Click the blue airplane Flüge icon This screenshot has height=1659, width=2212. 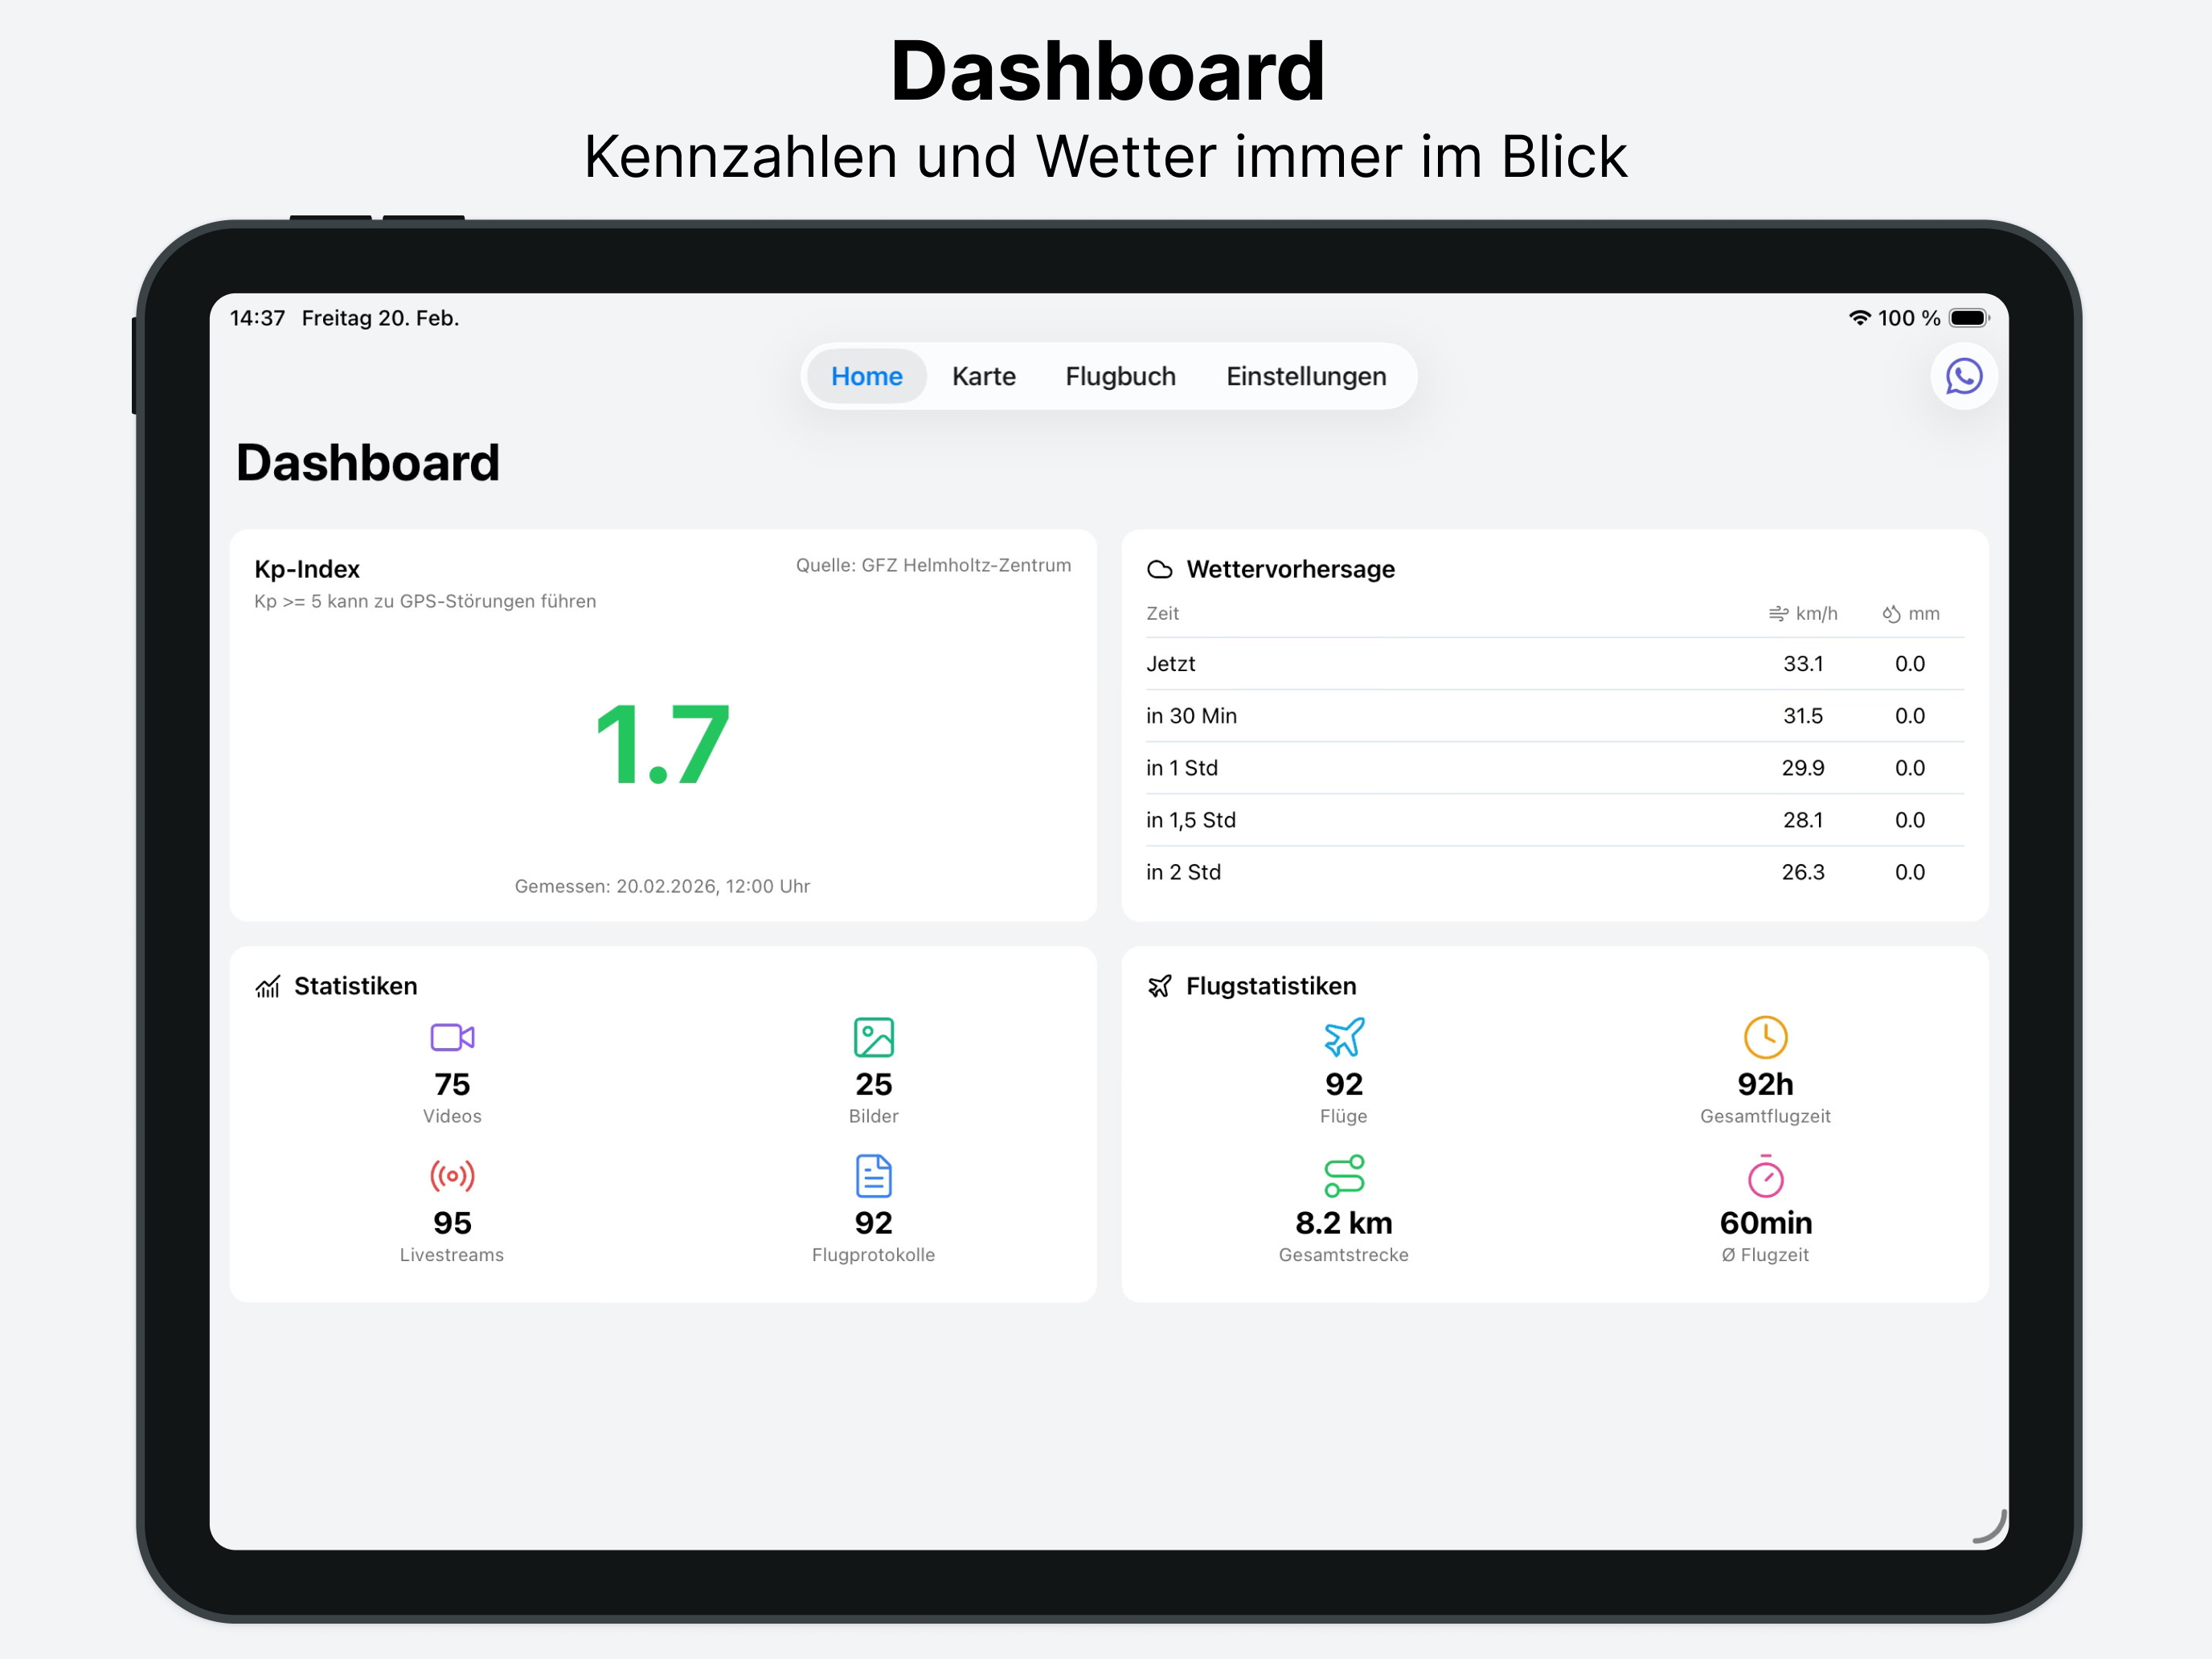click(x=1343, y=1037)
